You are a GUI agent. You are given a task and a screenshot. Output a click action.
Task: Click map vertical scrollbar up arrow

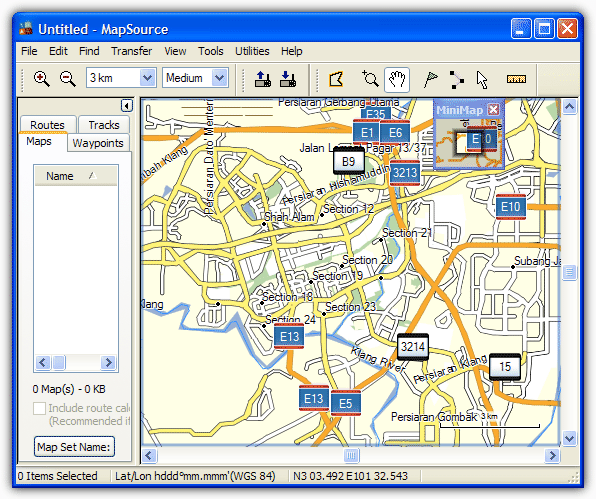(569, 107)
